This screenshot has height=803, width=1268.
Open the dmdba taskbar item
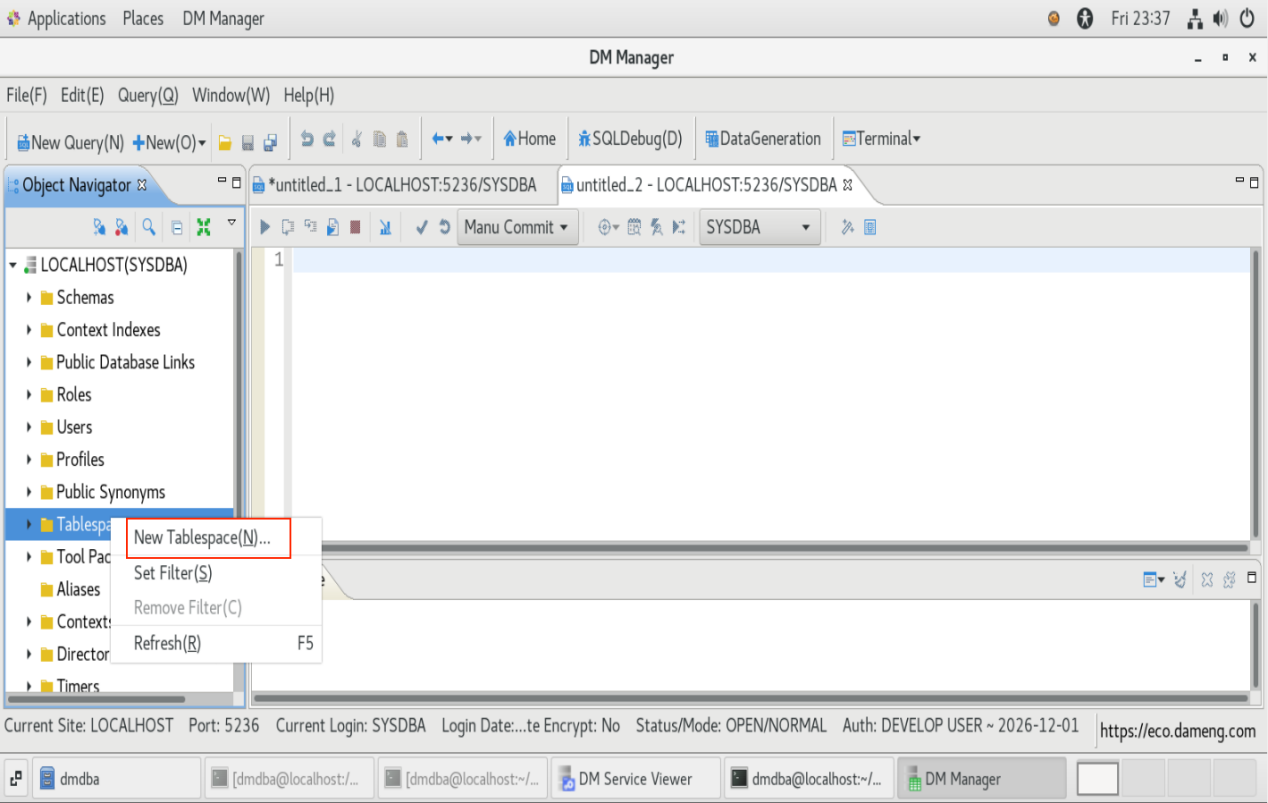point(115,778)
